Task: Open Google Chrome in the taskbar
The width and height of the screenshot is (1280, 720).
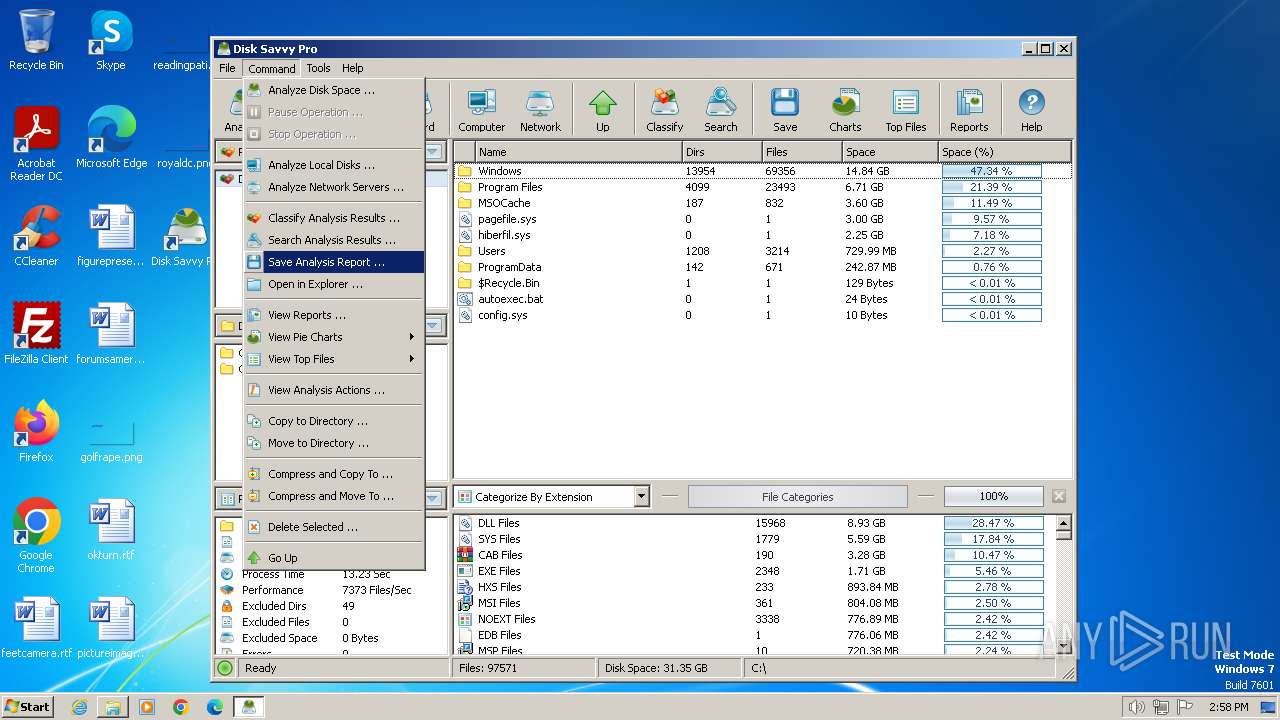Action: coord(180,707)
